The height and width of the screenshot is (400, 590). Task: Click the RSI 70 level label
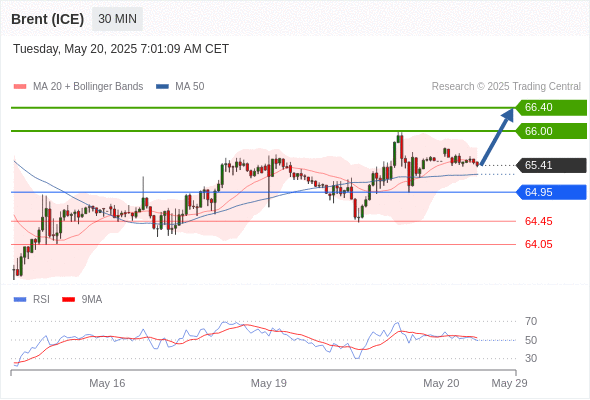[531, 321]
